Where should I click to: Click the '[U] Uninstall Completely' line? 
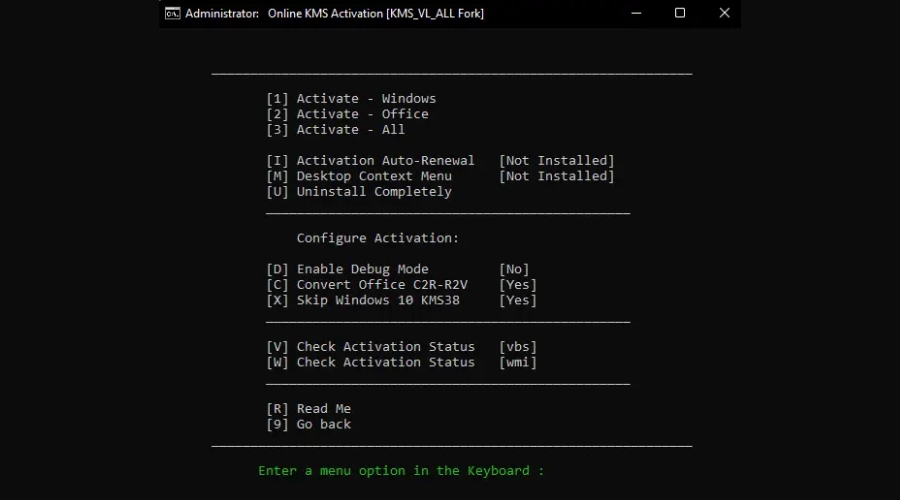pyautogui.click(x=359, y=192)
